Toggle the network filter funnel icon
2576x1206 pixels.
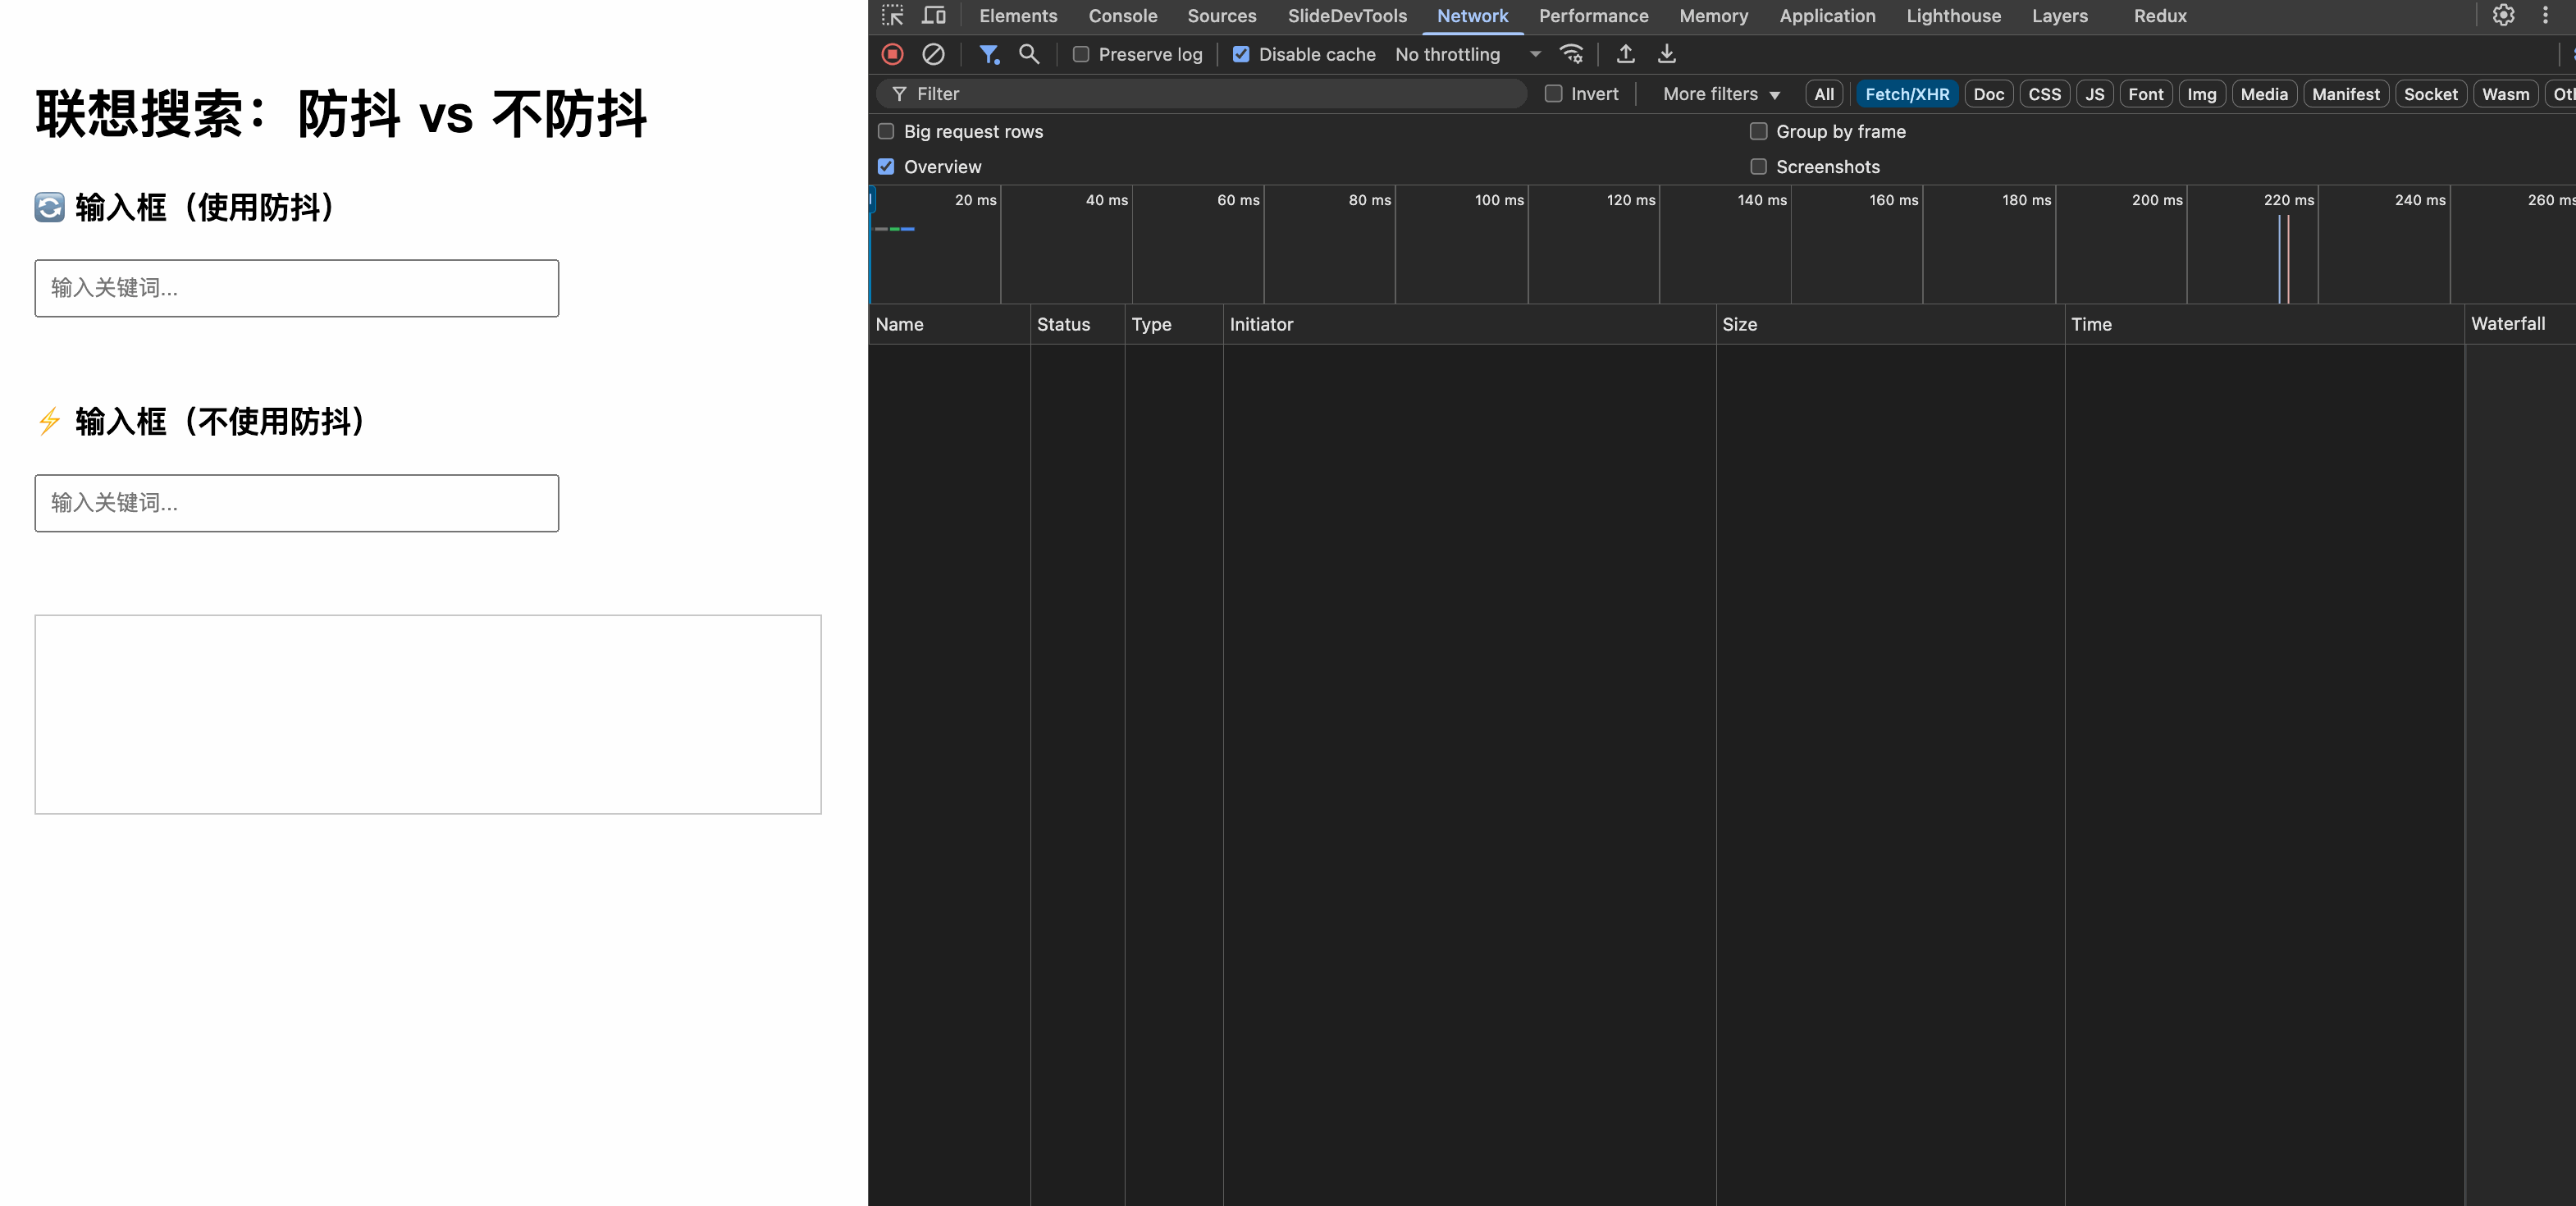[988, 54]
